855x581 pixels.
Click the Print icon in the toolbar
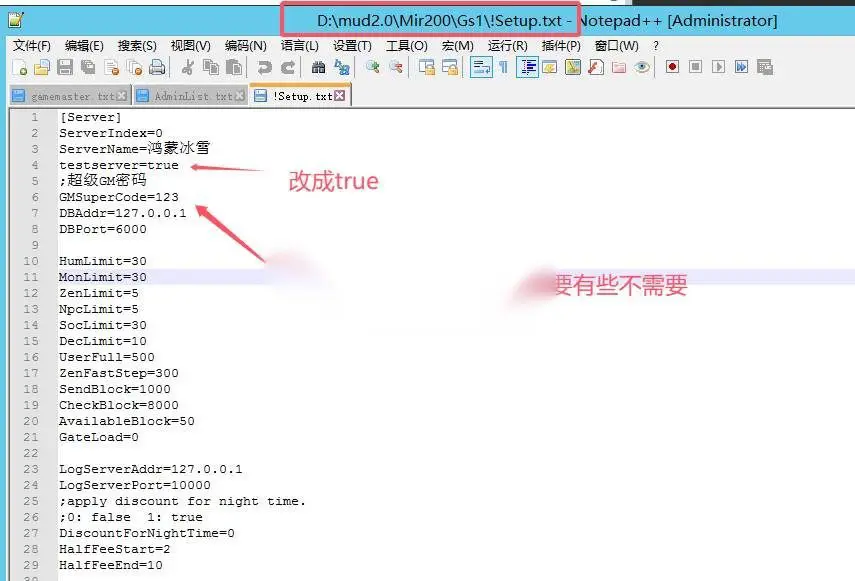[x=157, y=68]
